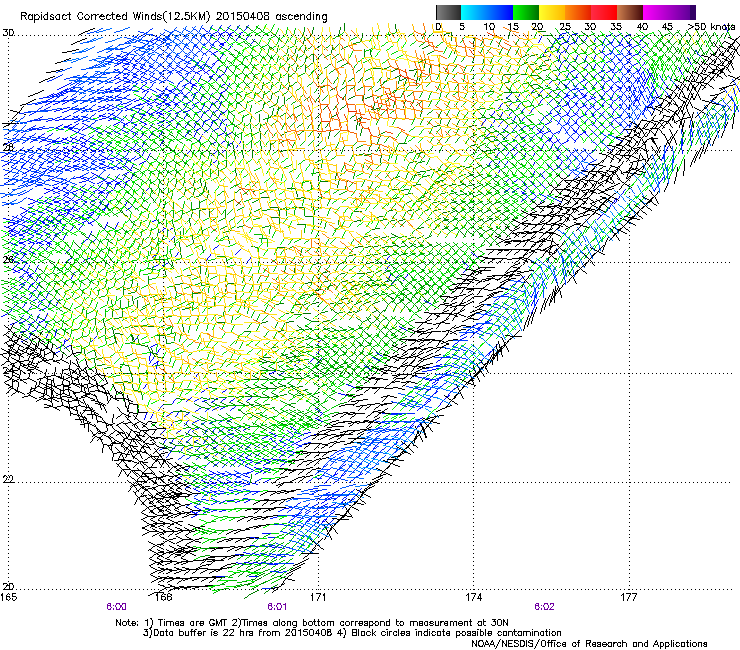Click the gray 0-5 knots color segment
Viewport: 740px width, 650px height.
(x=448, y=12)
